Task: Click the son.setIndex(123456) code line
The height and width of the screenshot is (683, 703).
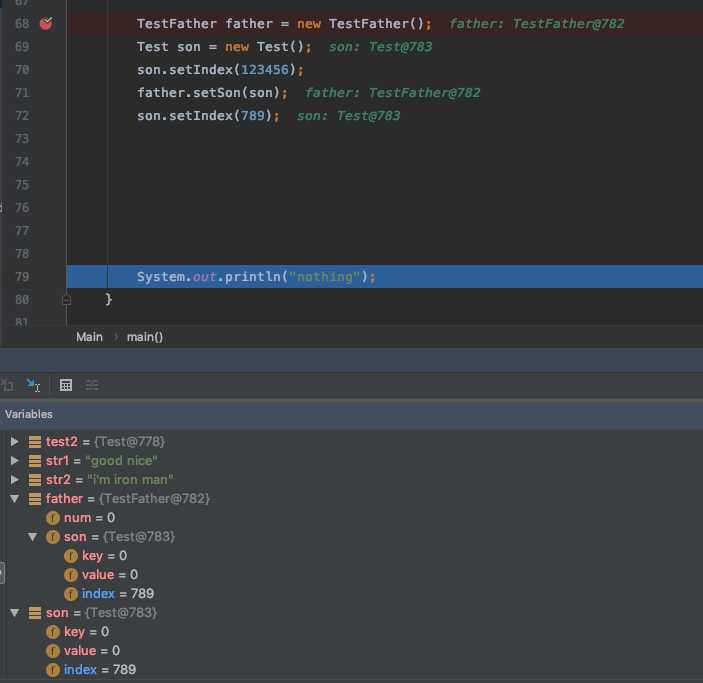Action: pos(220,70)
